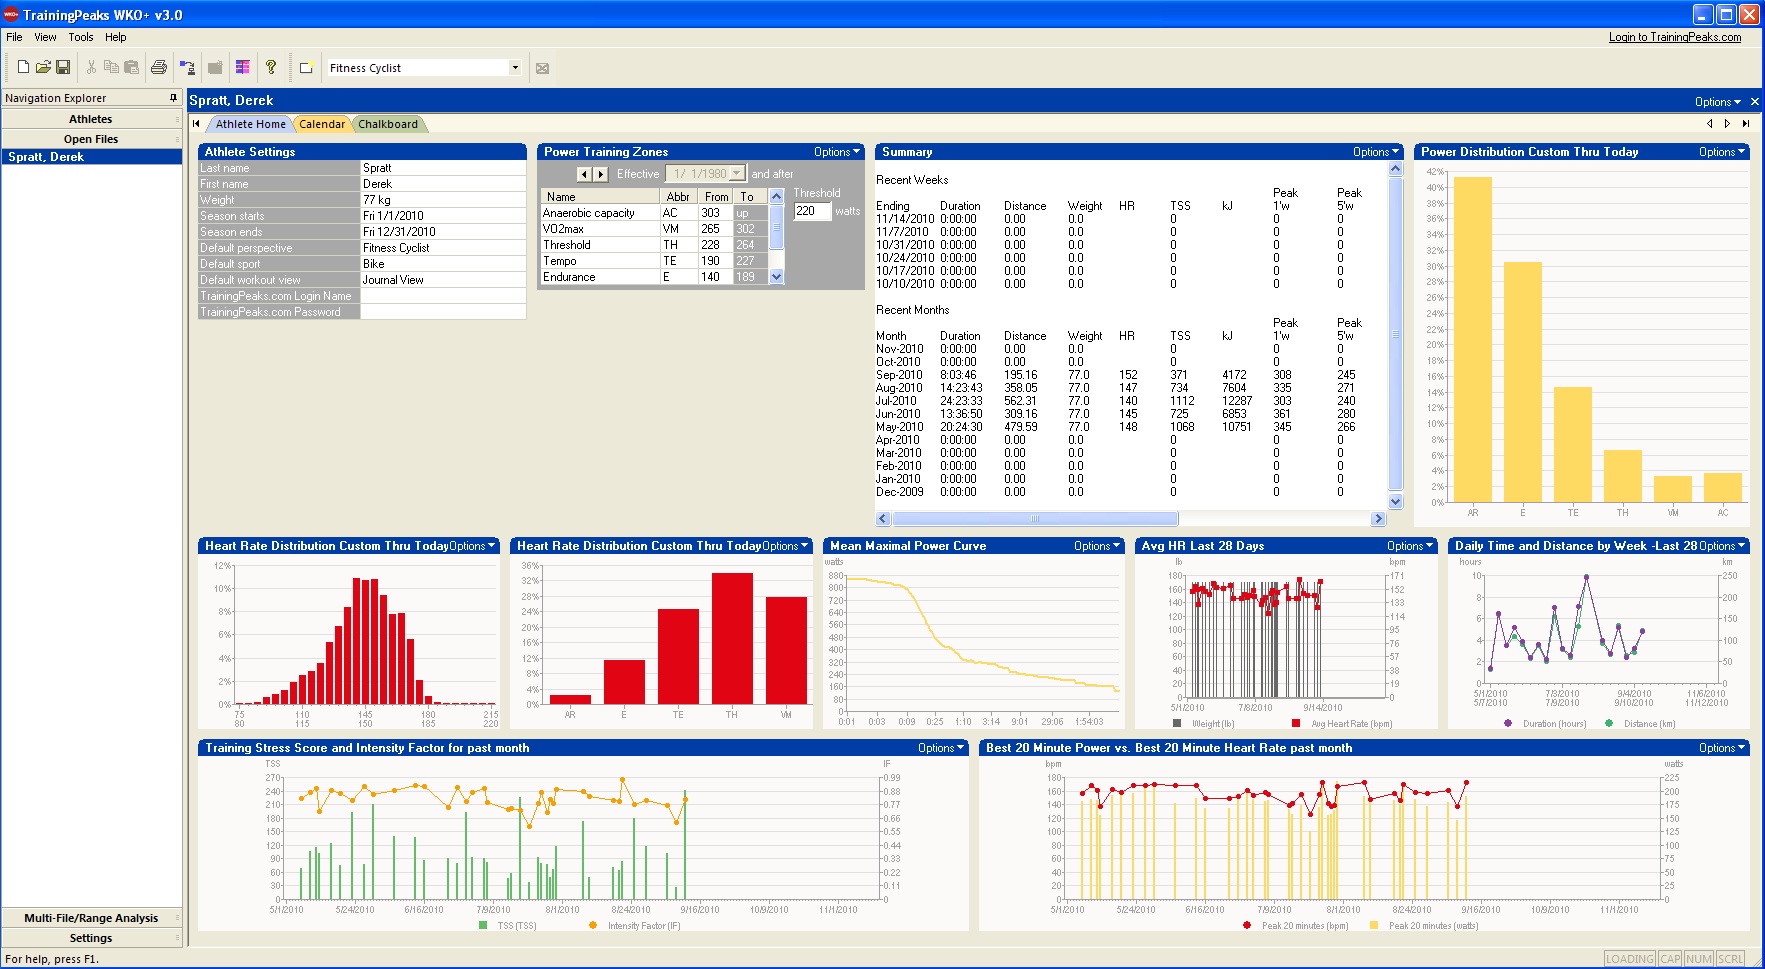Click previous tab arrow at top right
The width and height of the screenshot is (1765, 969).
pyautogui.click(x=1709, y=124)
